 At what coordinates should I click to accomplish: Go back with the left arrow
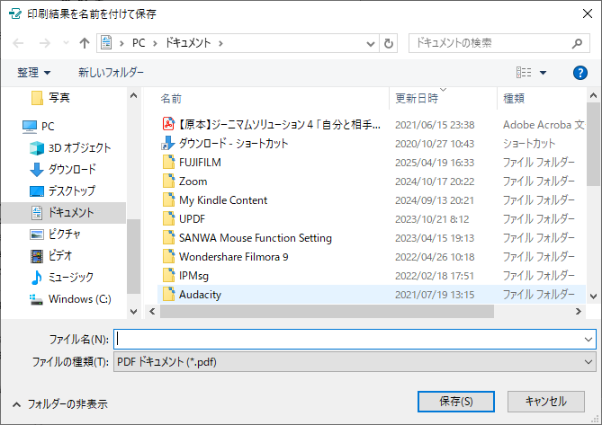click(18, 43)
